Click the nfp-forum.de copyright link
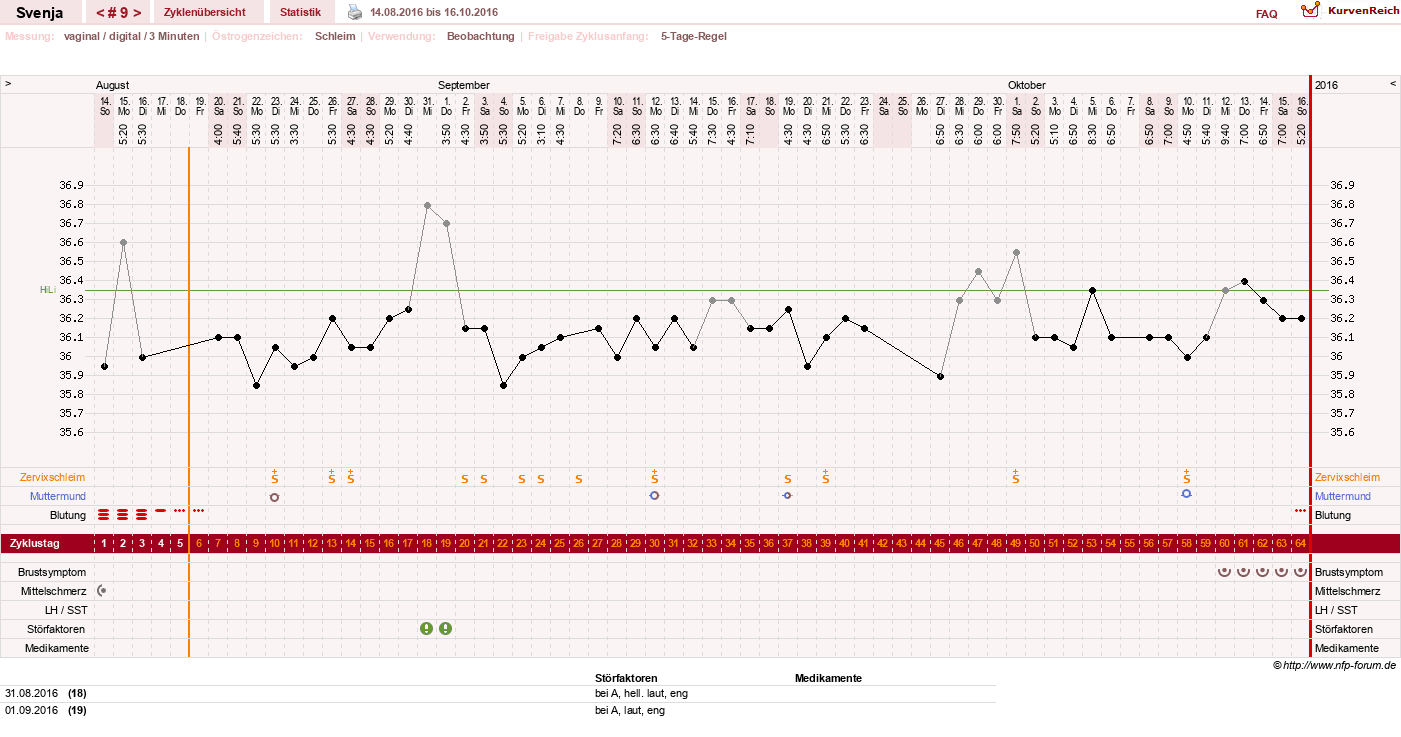 point(1334,665)
